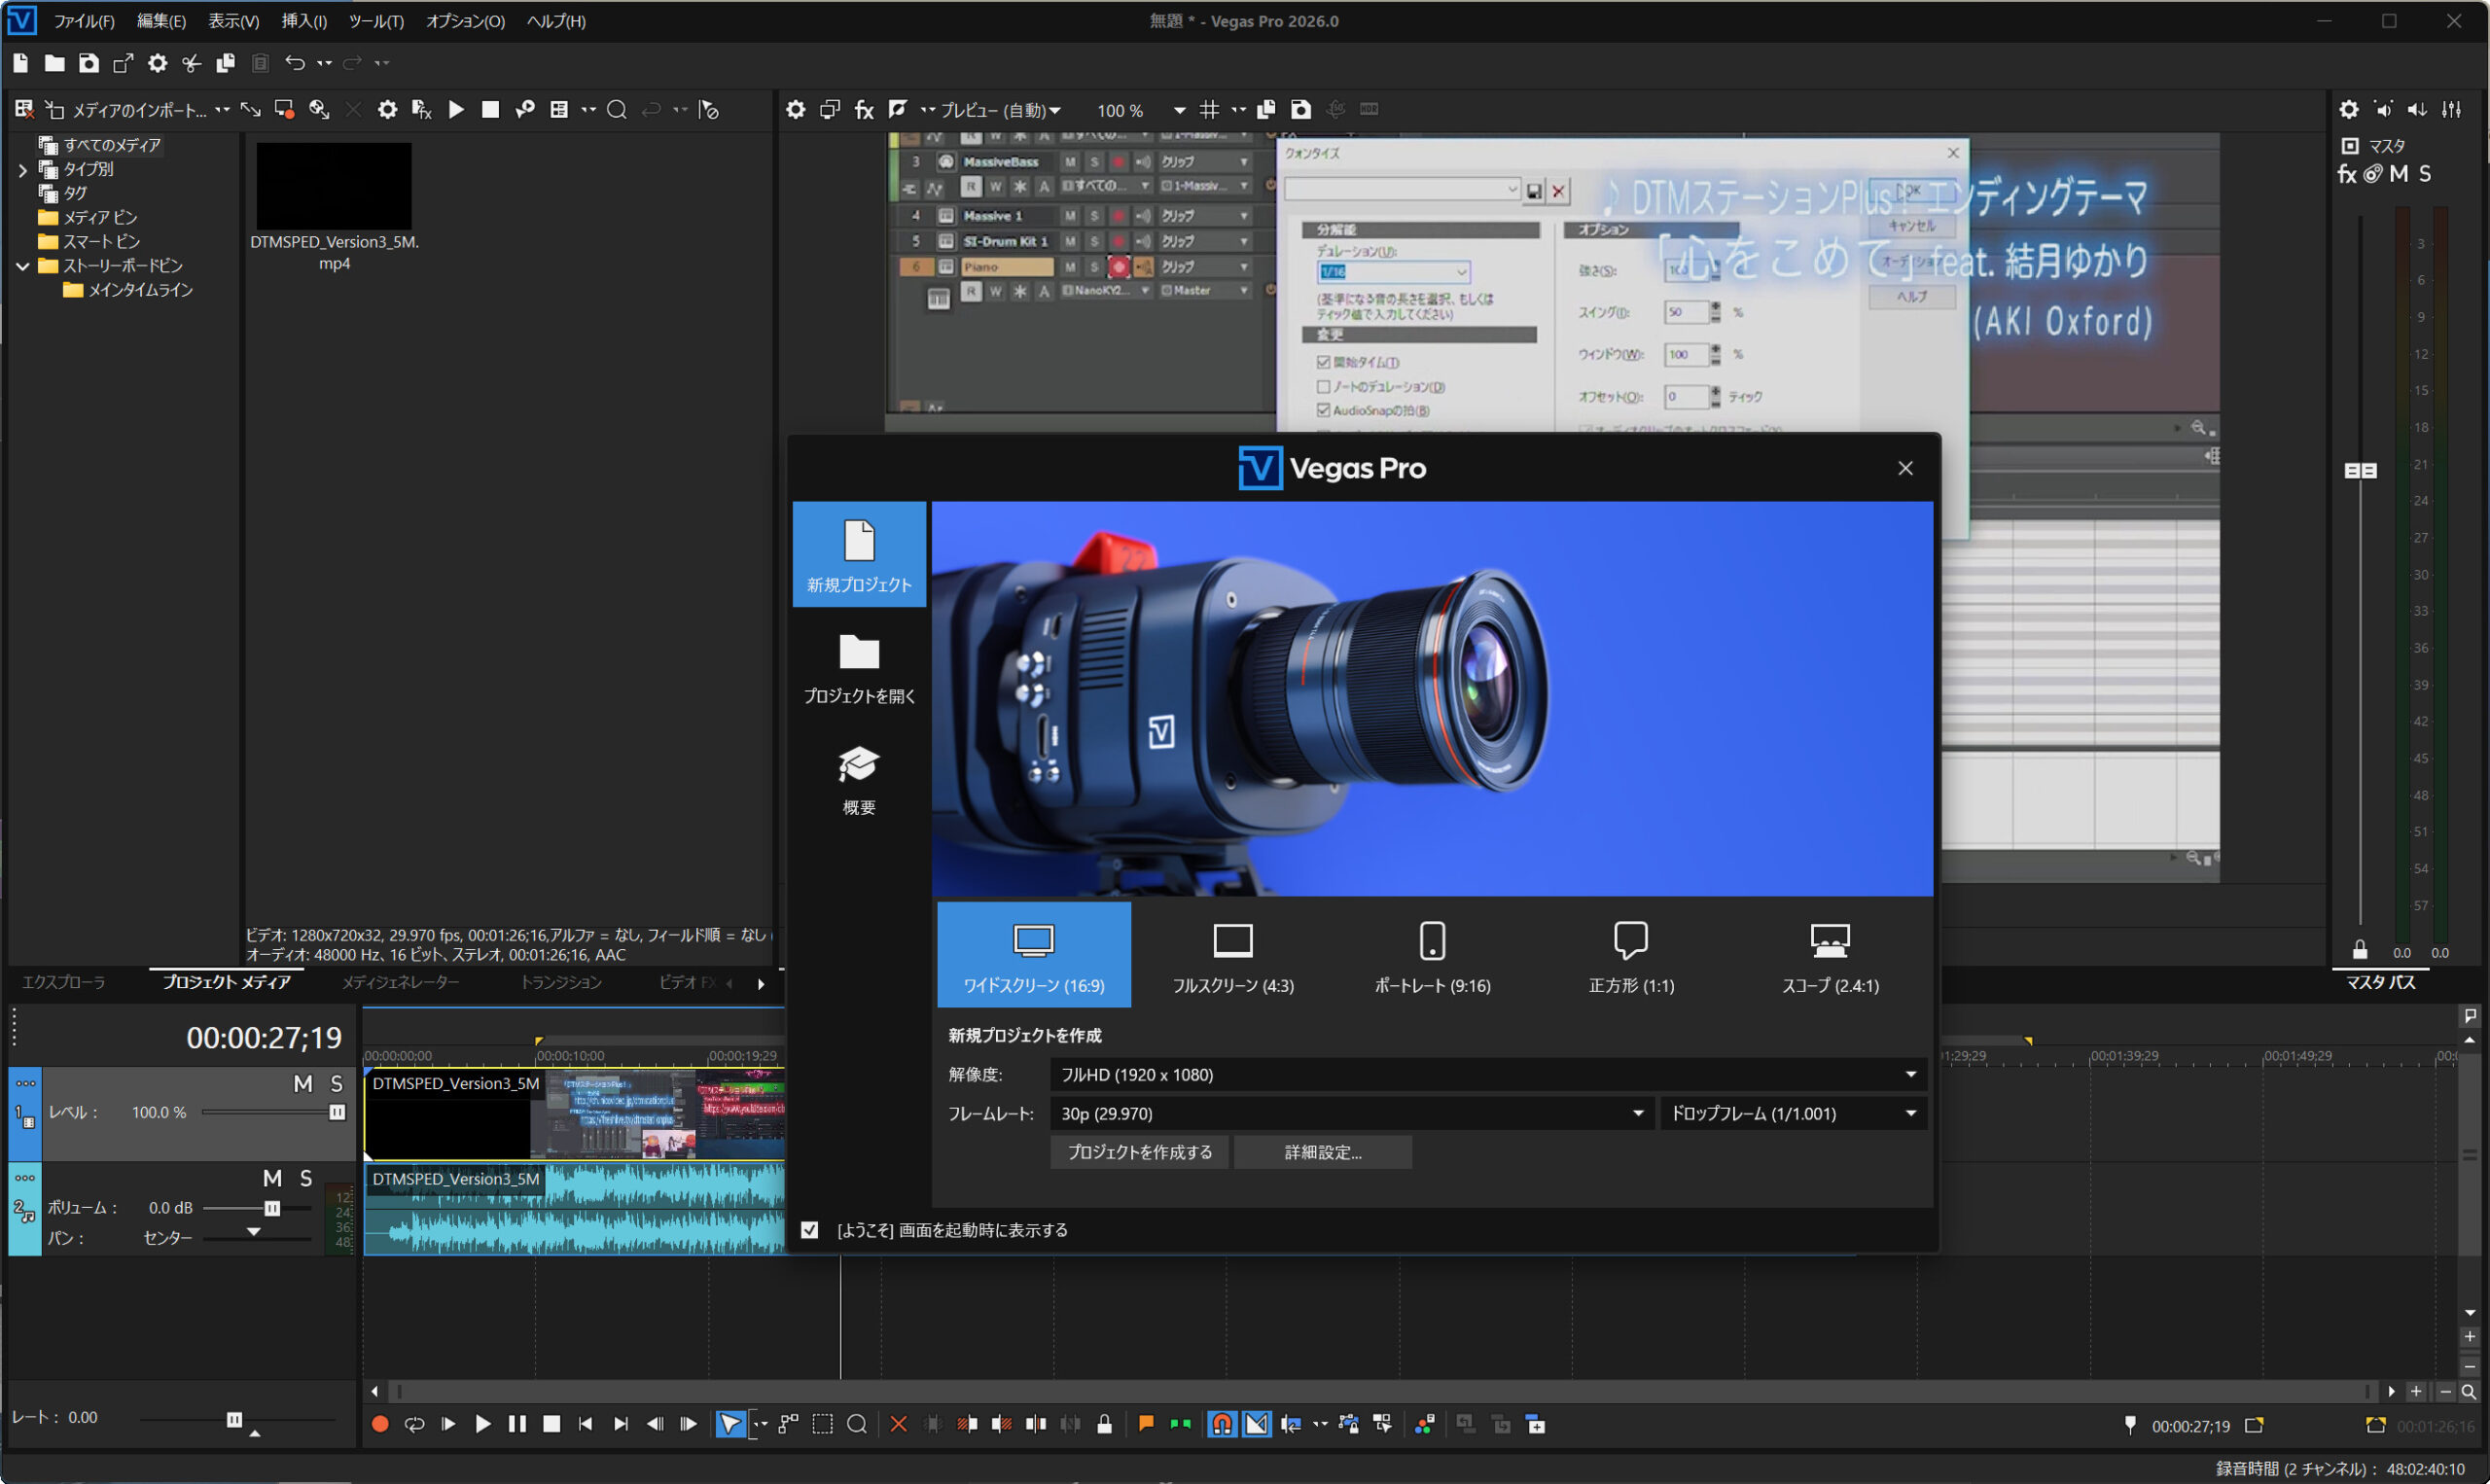Open 概要 in the welcome dialog
Viewport: 2490px width, 1484px height.
[x=859, y=780]
